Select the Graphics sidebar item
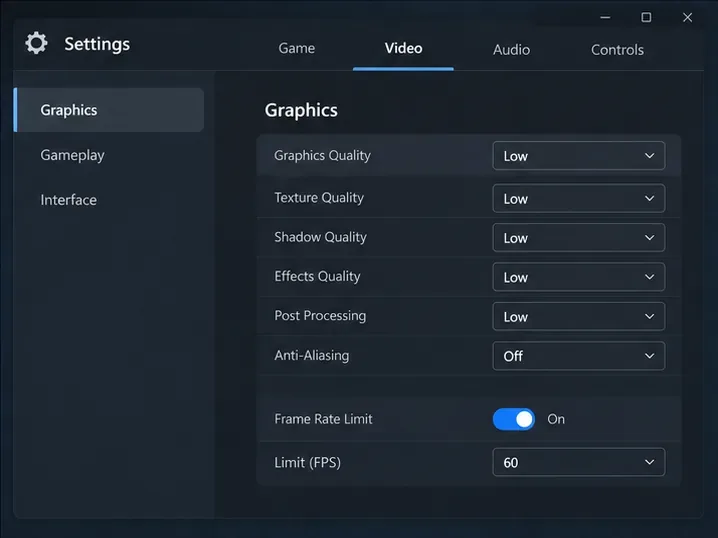This screenshot has height=538, width=718. (109, 110)
